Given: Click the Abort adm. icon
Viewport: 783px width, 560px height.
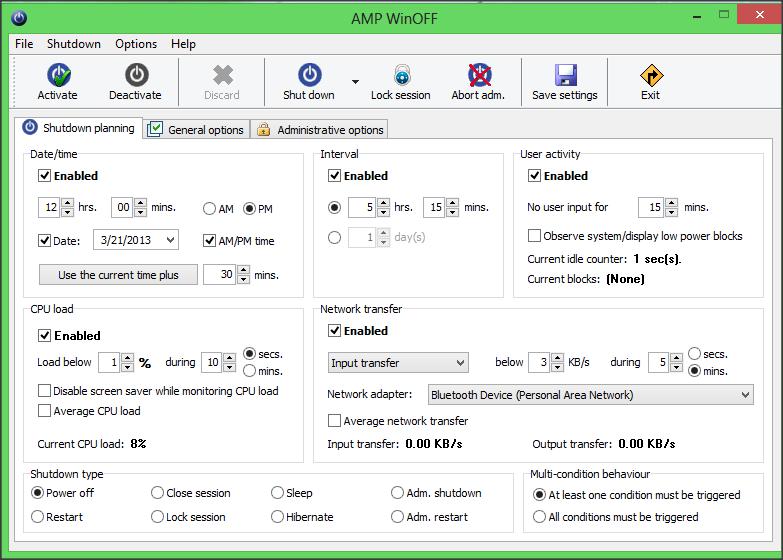Looking at the screenshot, I should (x=479, y=75).
